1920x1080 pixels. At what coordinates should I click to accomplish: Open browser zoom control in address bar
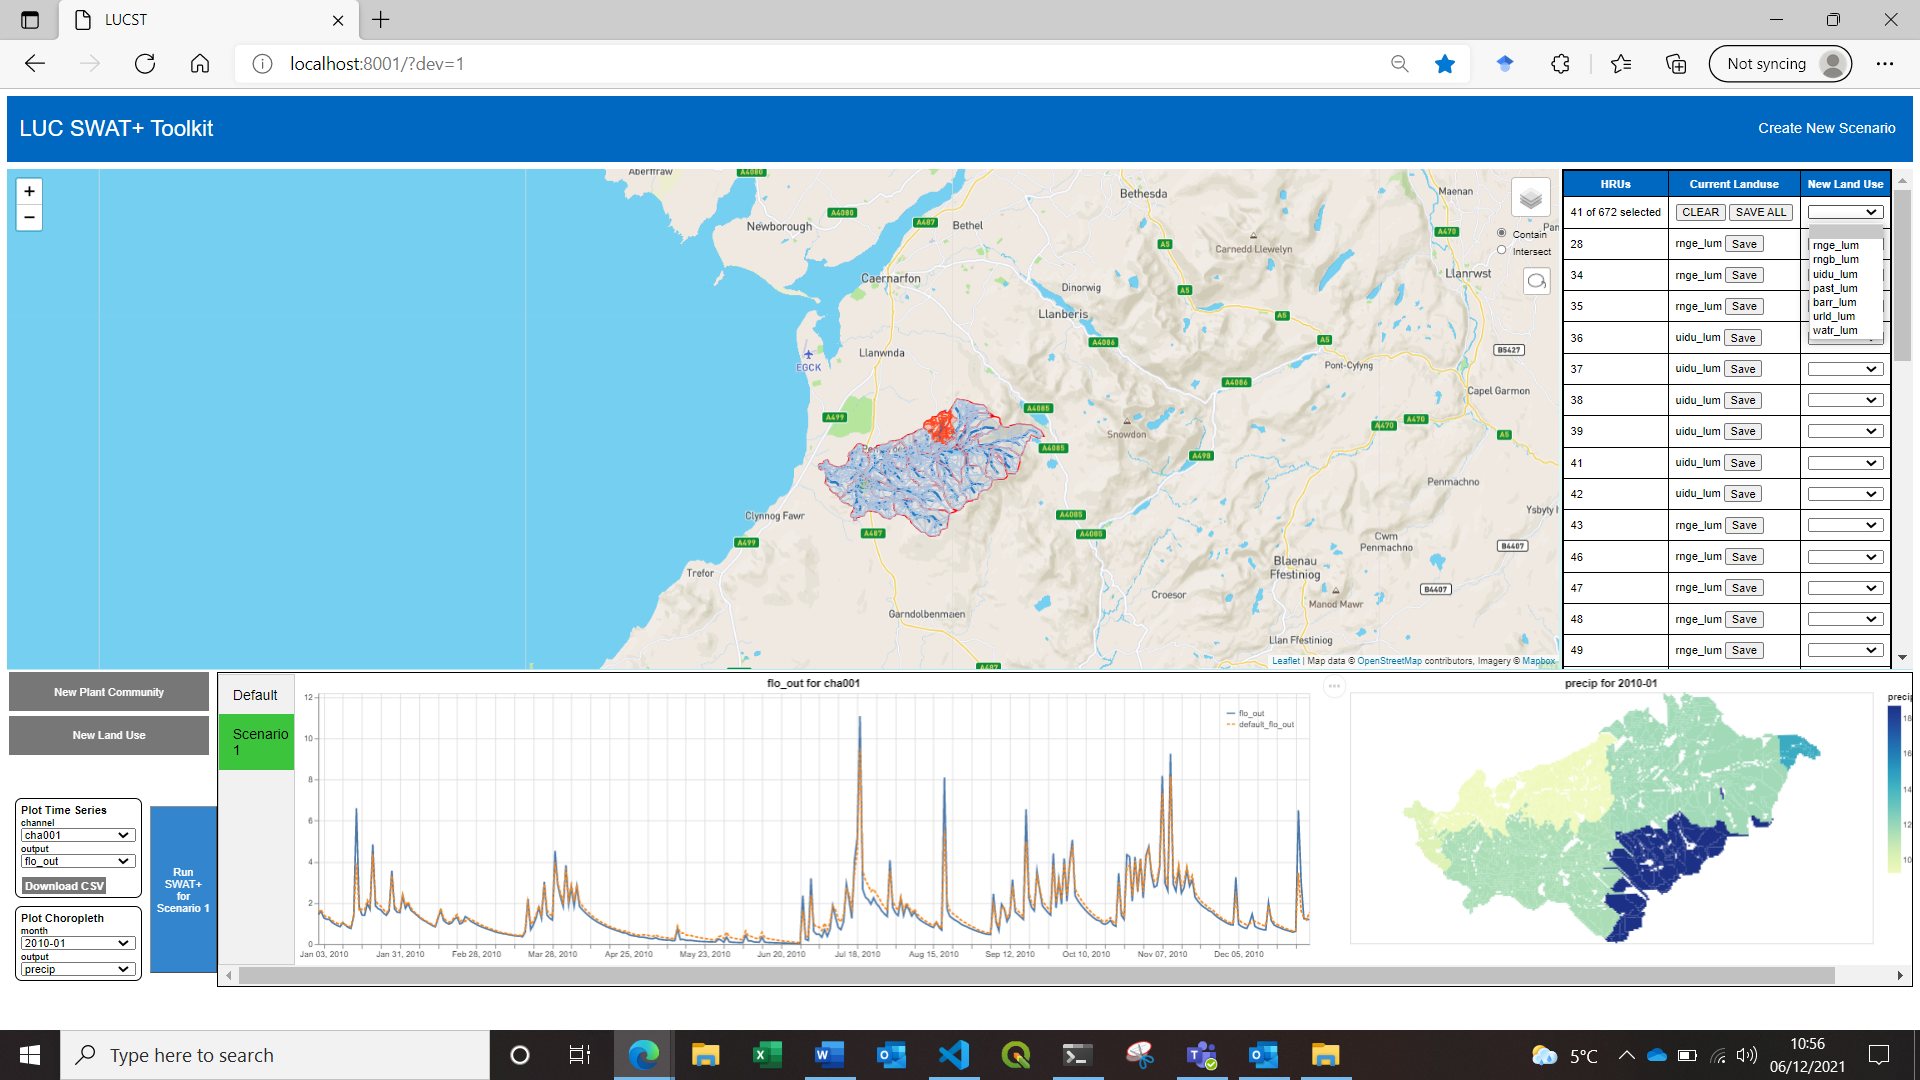1399,64
